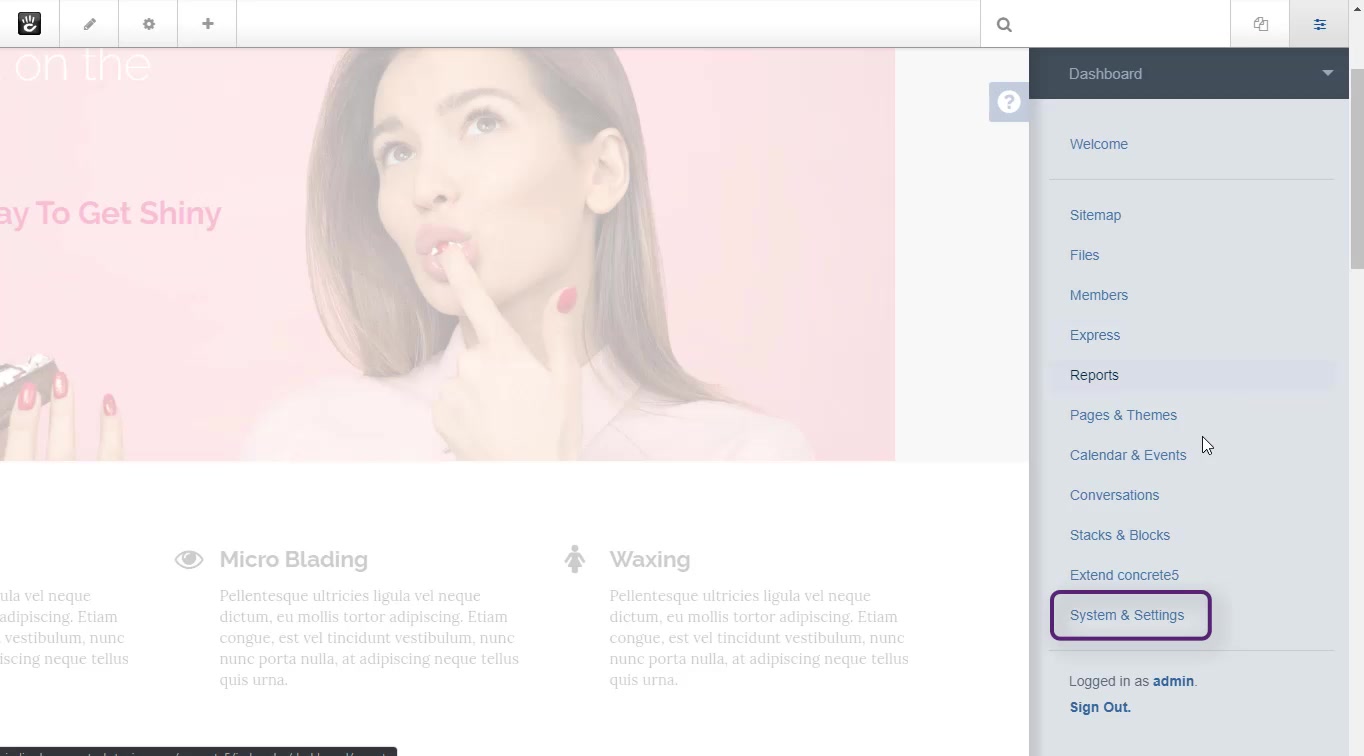Select the Reports menu item
Image resolution: width=1364 pixels, height=756 pixels.
tap(1094, 375)
